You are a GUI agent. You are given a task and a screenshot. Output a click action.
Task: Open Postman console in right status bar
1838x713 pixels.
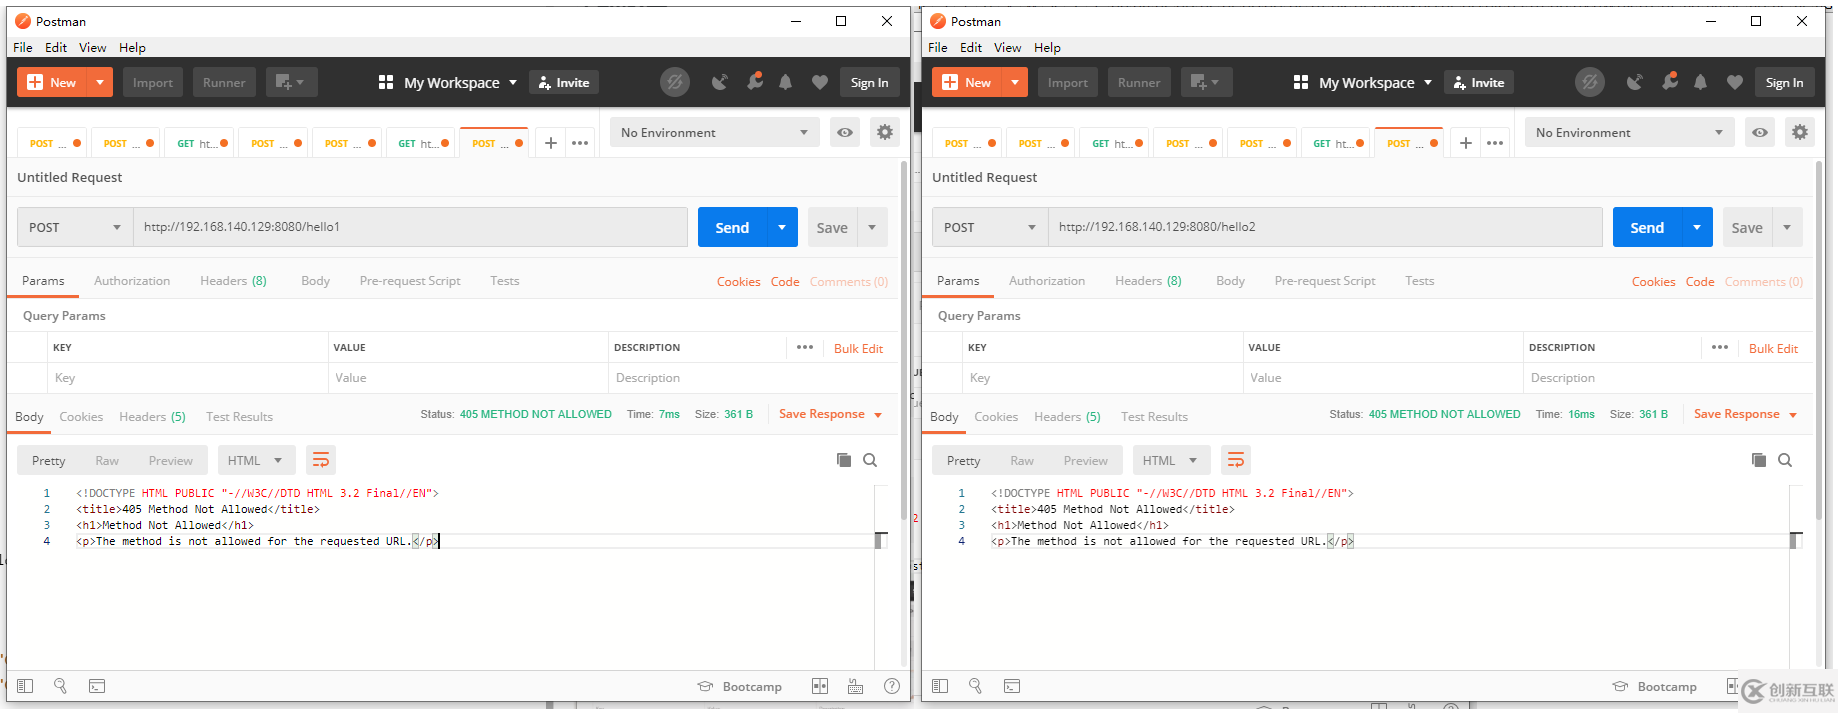(x=1012, y=686)
